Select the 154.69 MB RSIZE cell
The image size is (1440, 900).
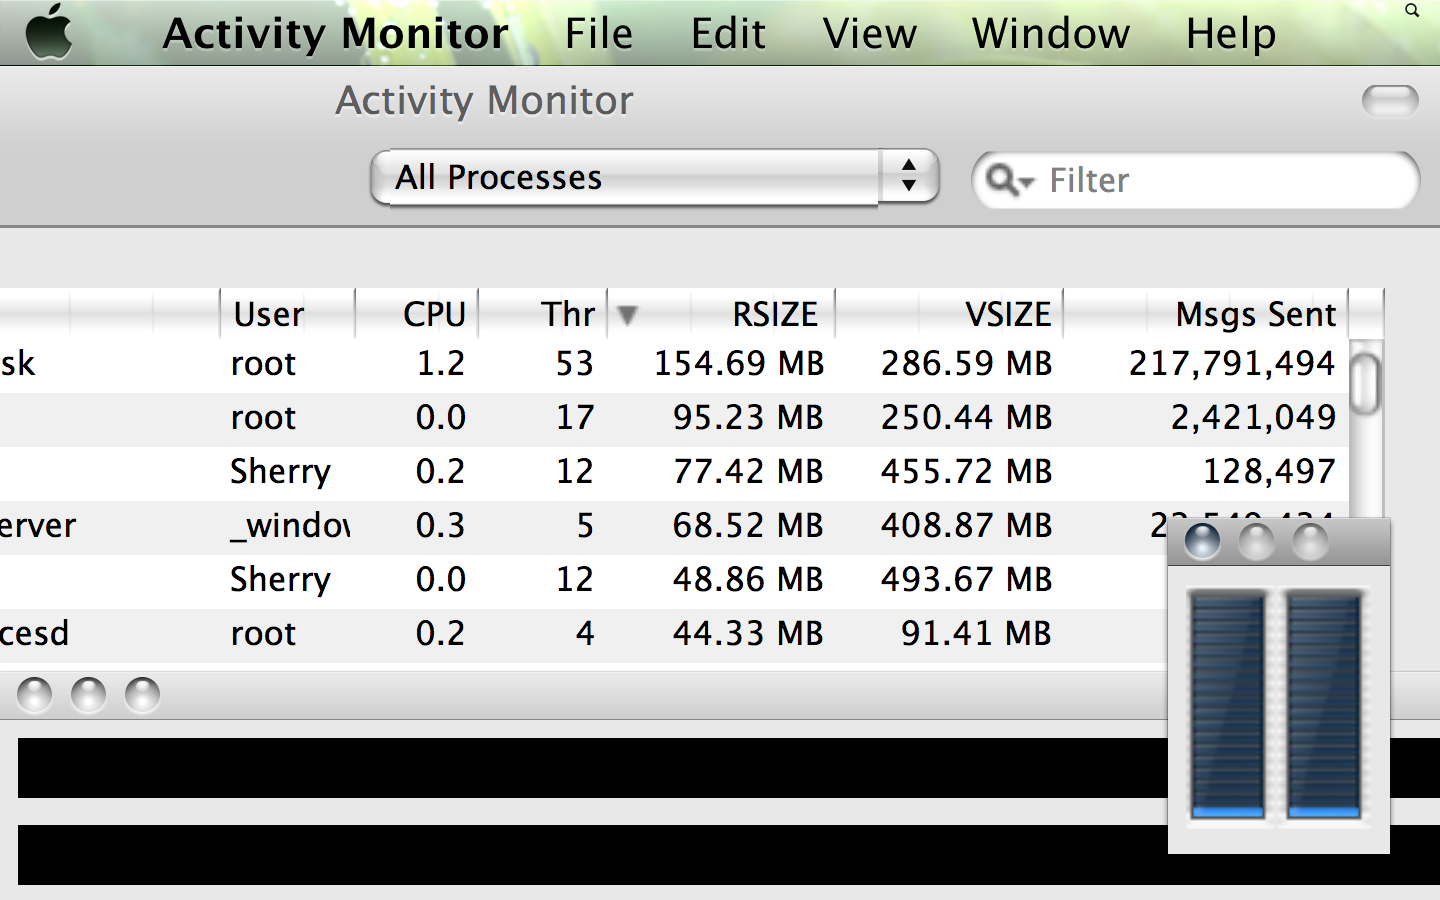click(739, 363)
